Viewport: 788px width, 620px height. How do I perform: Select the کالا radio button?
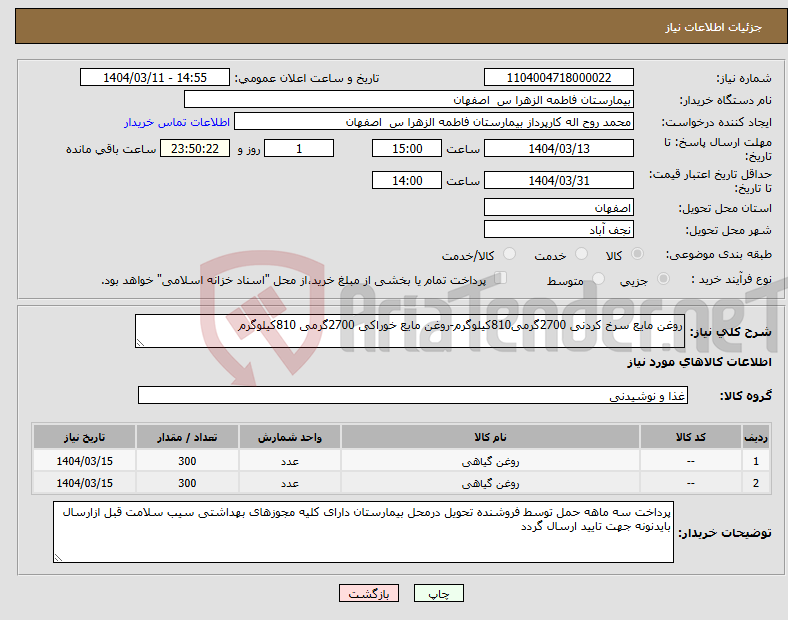pos(637,254)
